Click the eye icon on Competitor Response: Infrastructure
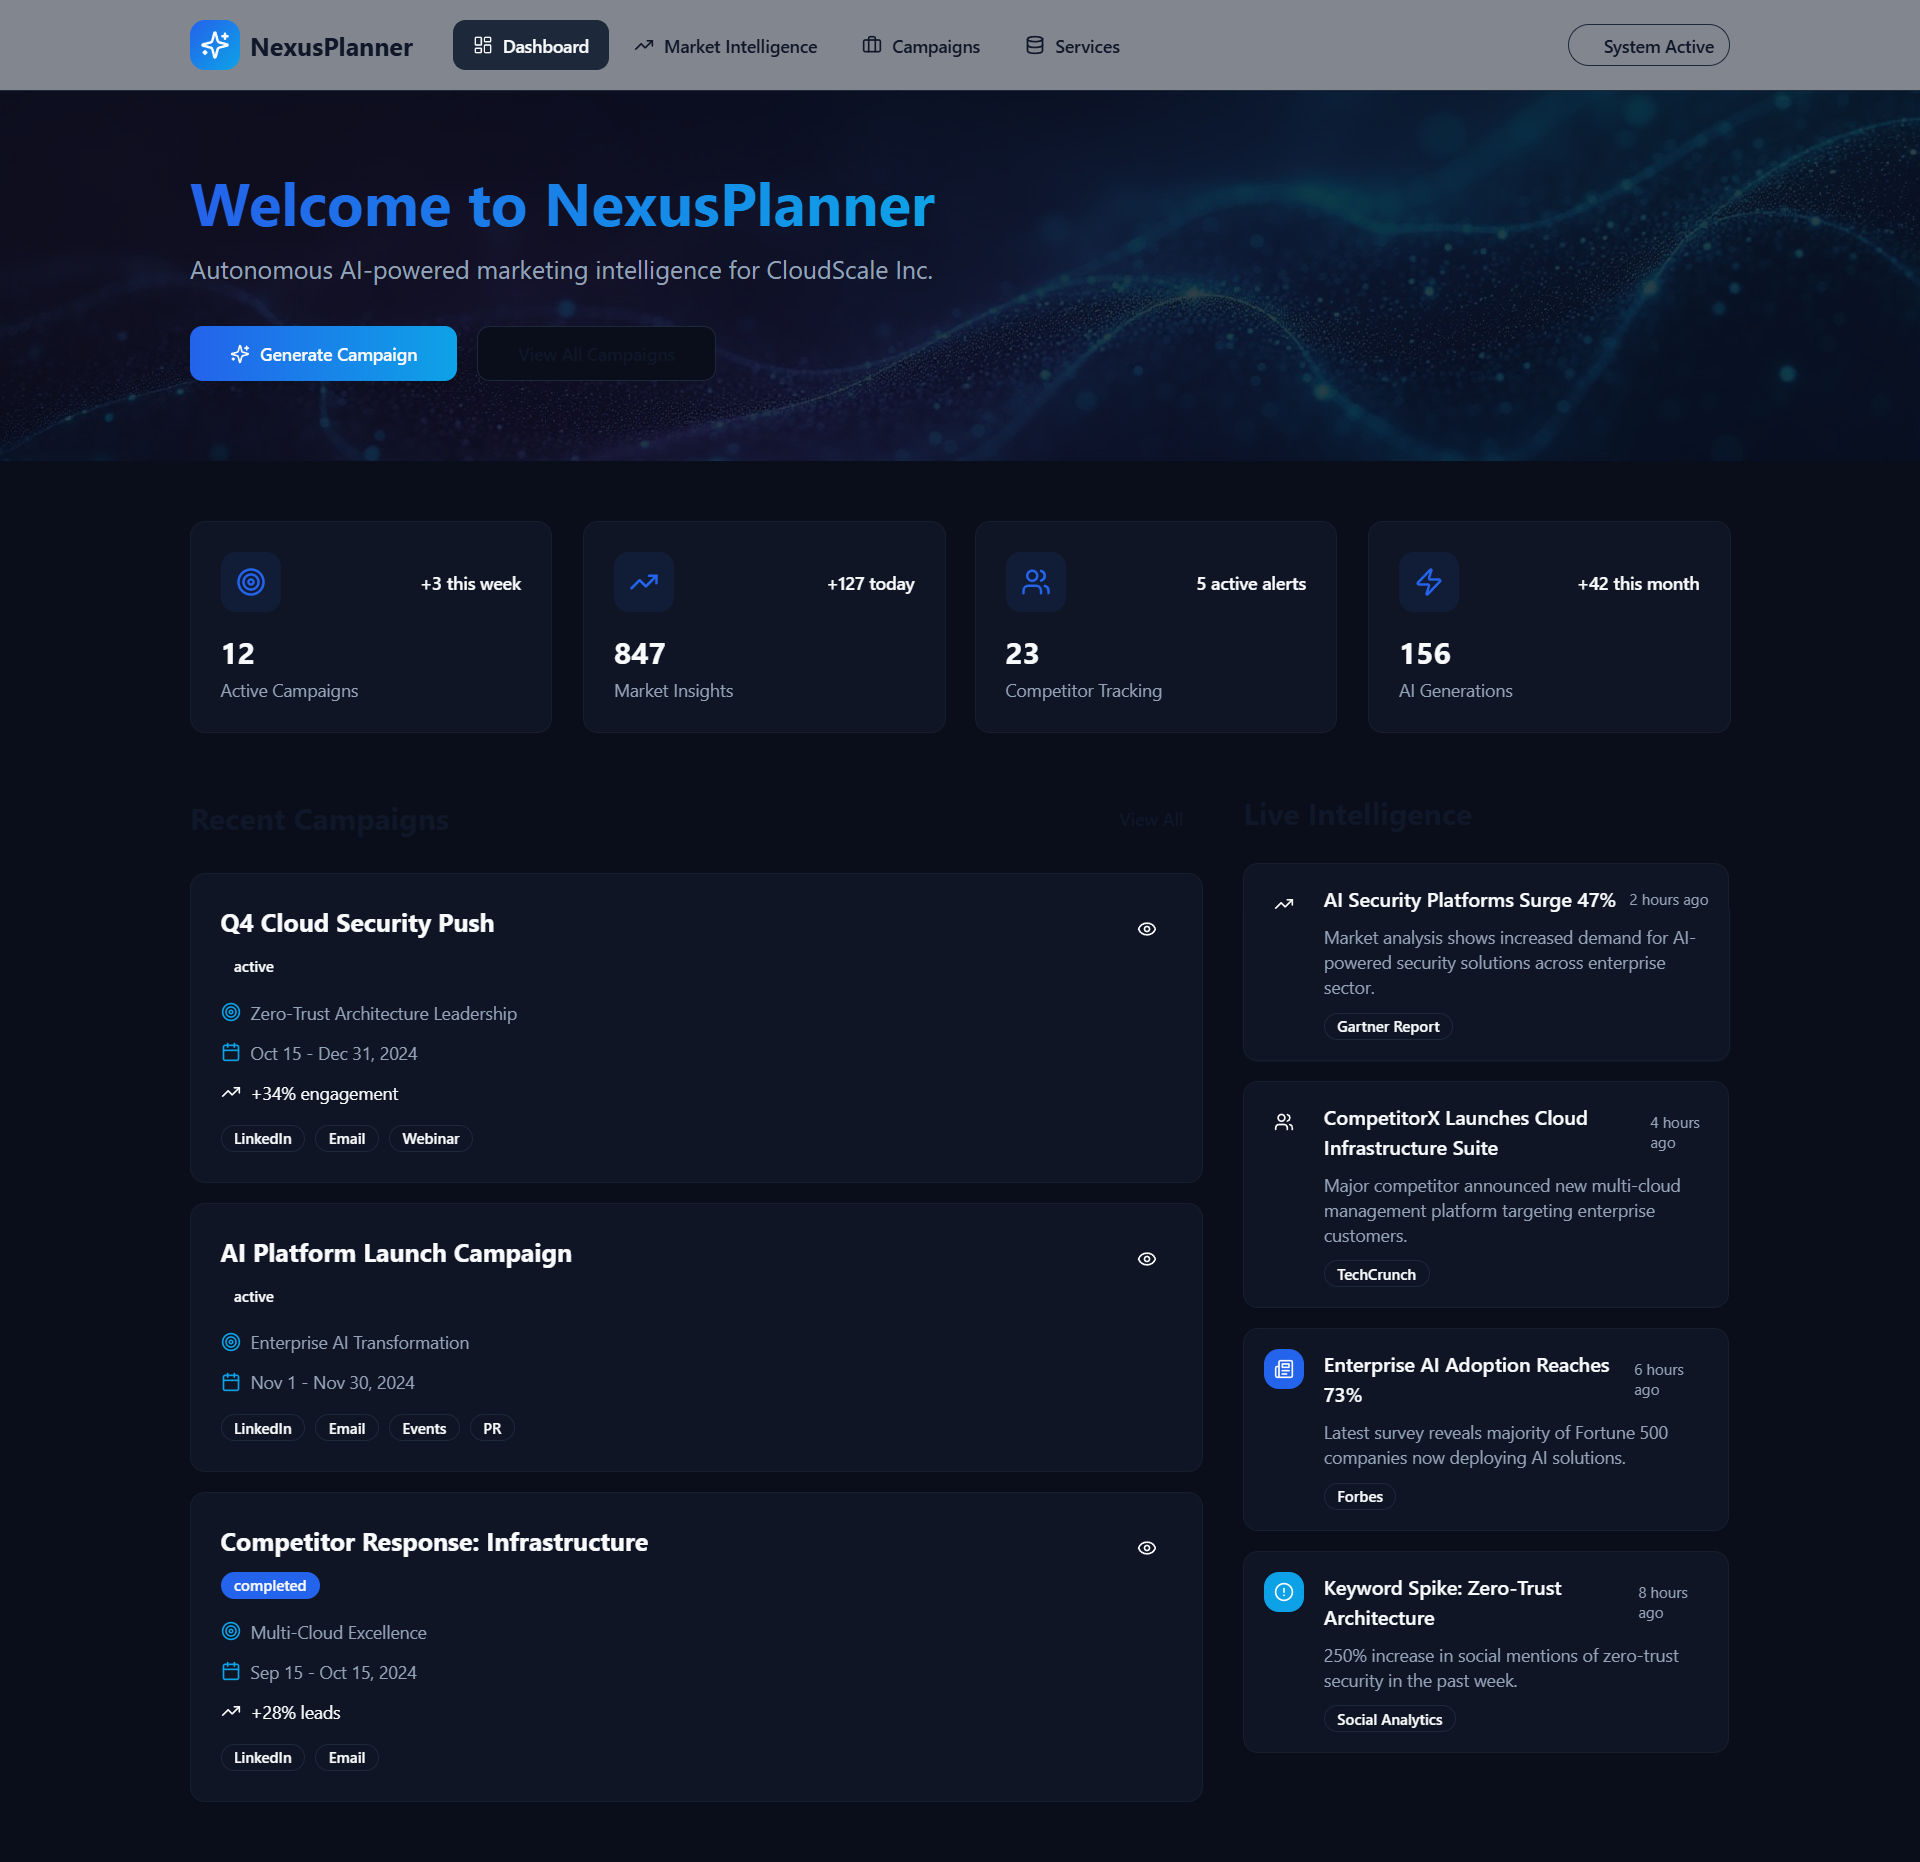 point(1146,1548)
